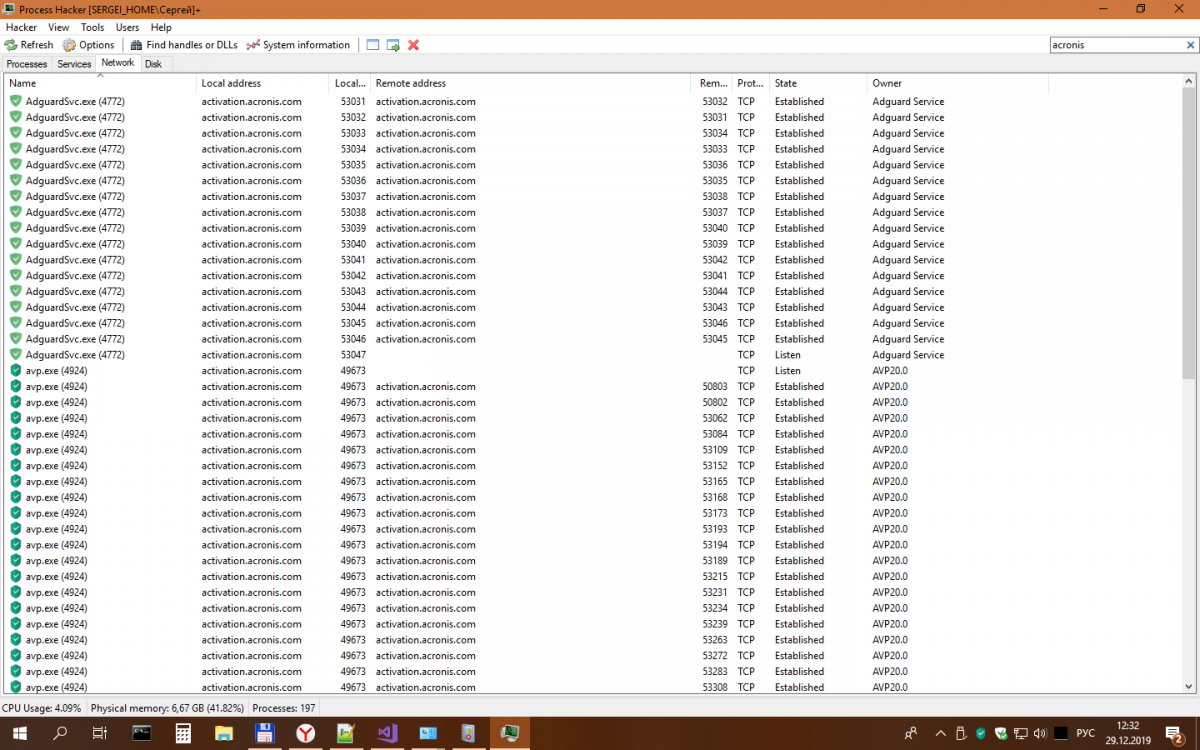Open Options from the toolbar

coord(89,45)
